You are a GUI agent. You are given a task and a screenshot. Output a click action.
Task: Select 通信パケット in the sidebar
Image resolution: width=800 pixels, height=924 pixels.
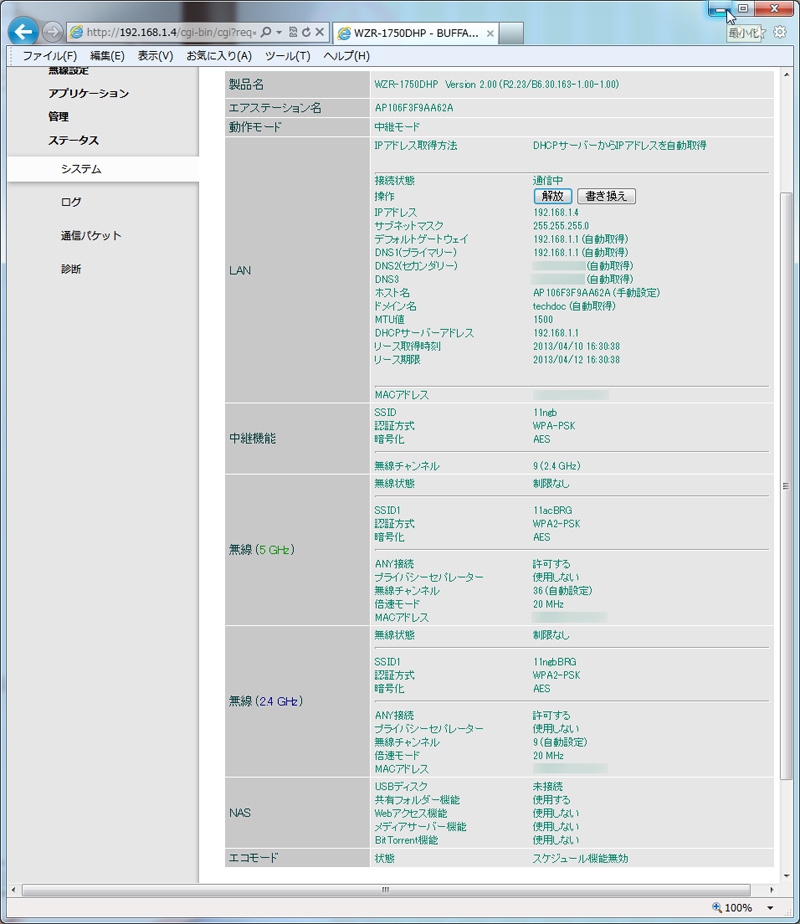[91, 236]
